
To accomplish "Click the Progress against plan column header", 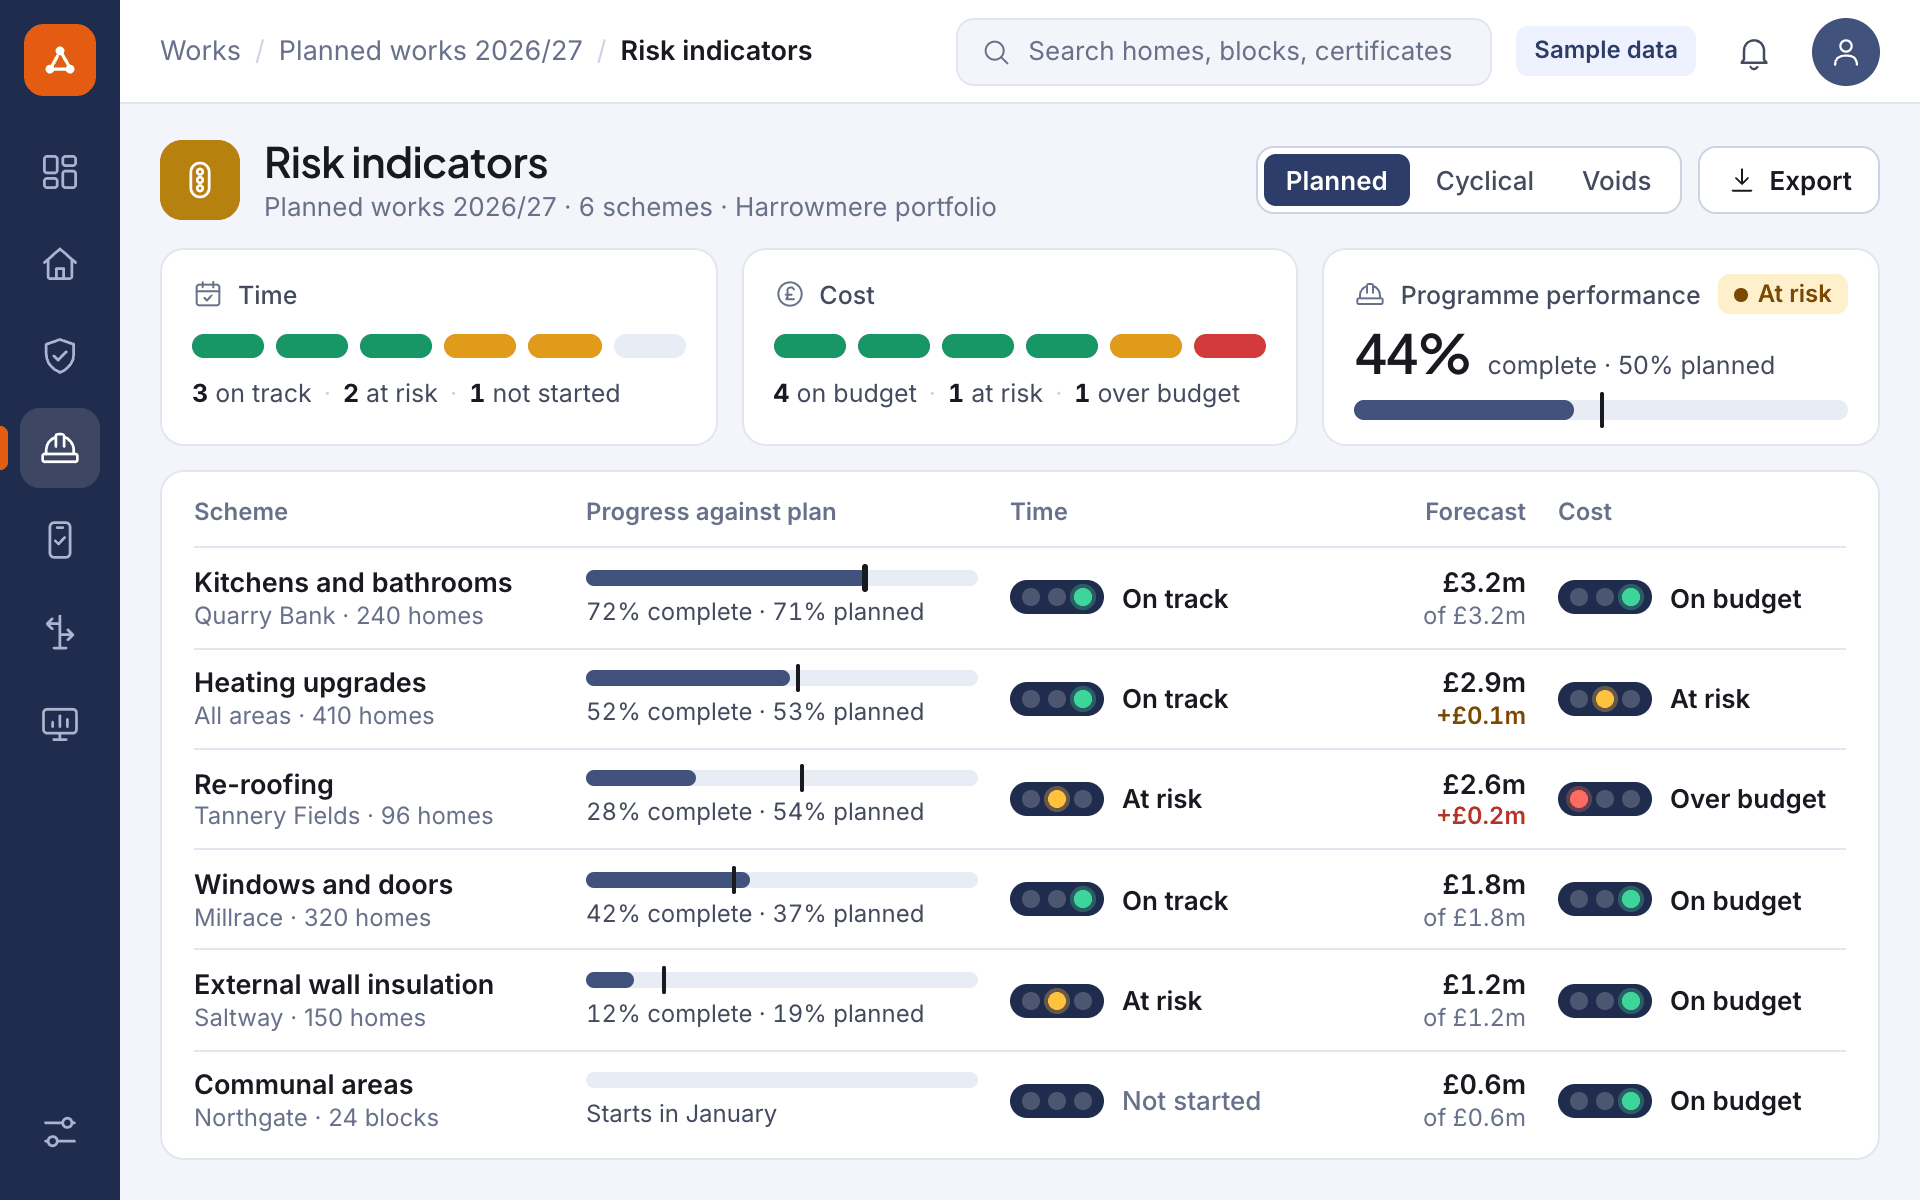I will pyautogui.click(x=710, y=512).
